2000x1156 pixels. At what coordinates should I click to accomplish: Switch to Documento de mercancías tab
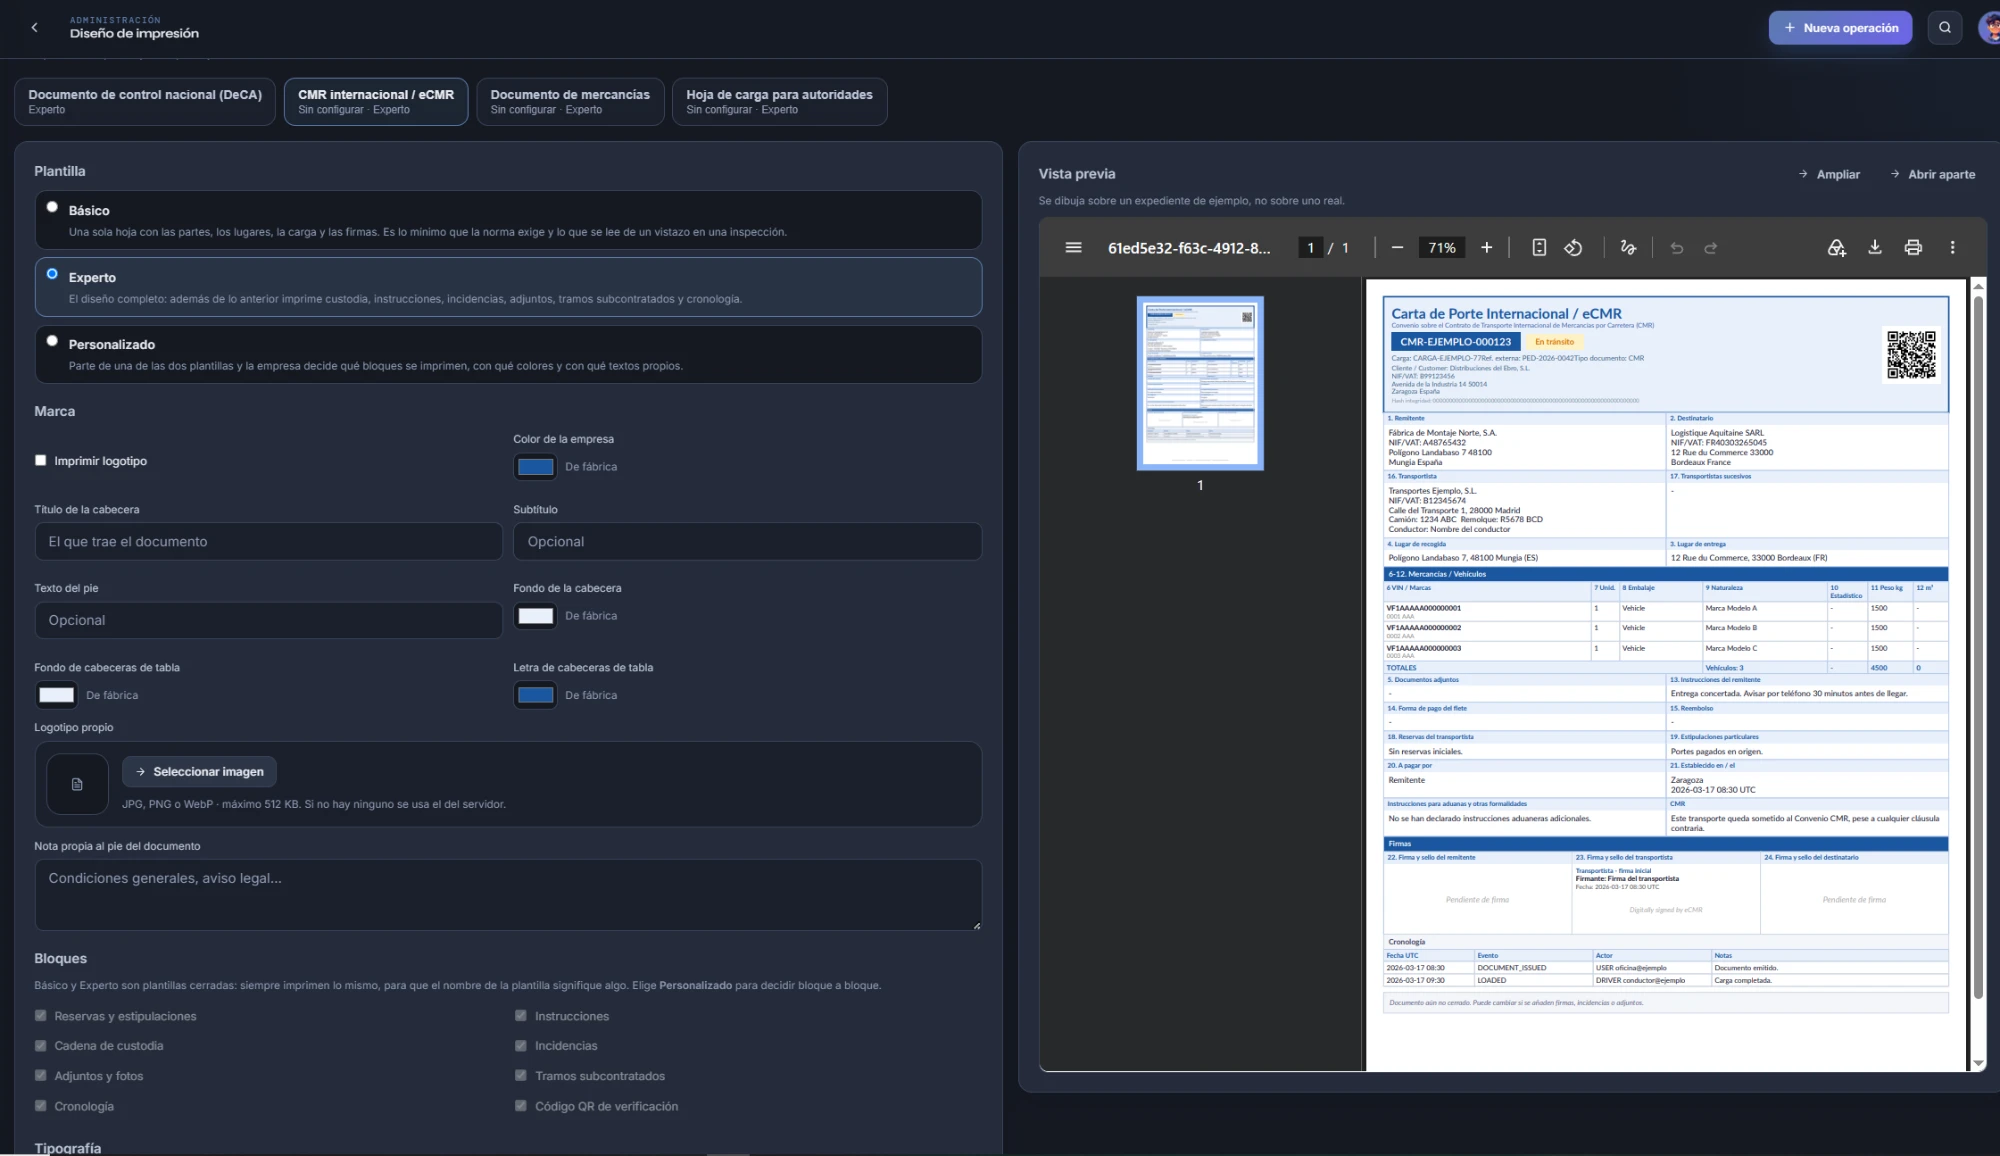570,102
